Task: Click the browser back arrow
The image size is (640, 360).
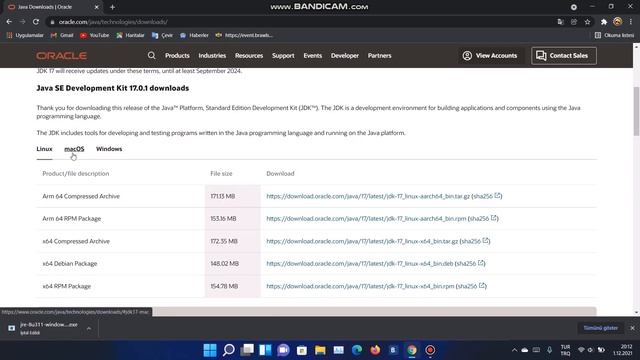Action: 9,22
